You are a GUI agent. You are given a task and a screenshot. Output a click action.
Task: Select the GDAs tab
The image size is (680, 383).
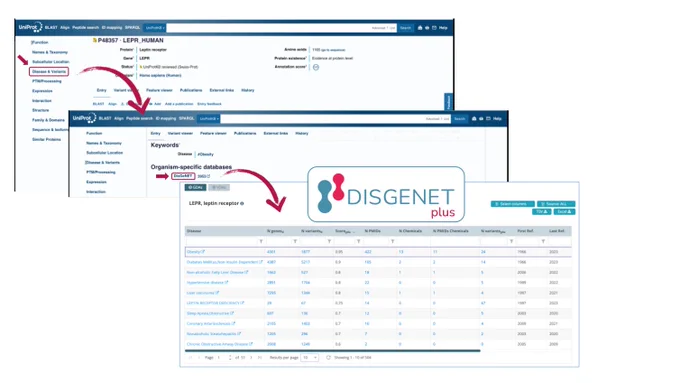point(195,187)
